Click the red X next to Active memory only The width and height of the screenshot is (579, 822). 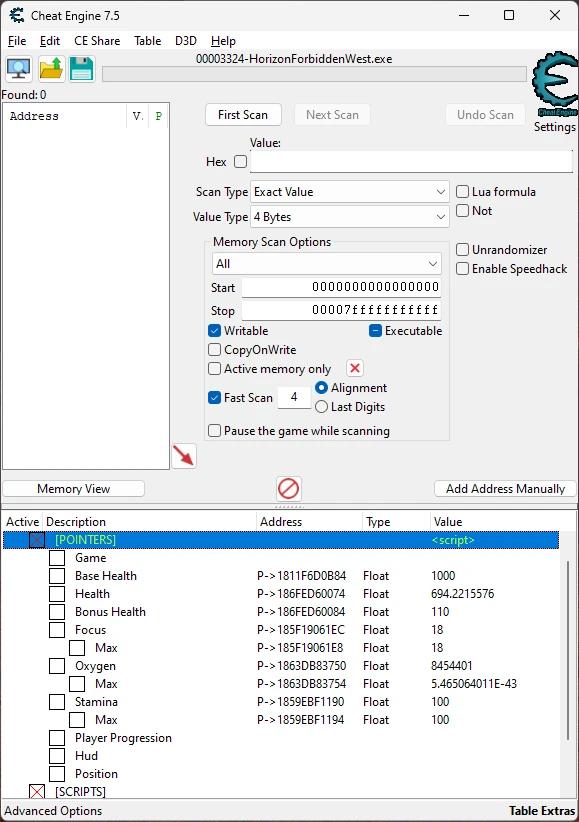coord(355,369)
